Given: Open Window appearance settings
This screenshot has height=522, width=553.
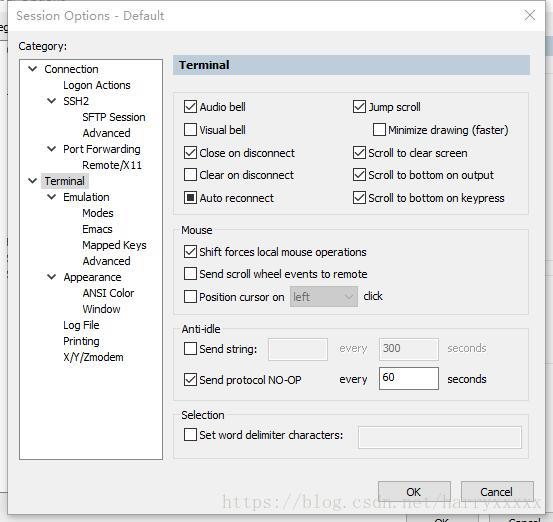Looking at the screenshot, I should [101, 309].
